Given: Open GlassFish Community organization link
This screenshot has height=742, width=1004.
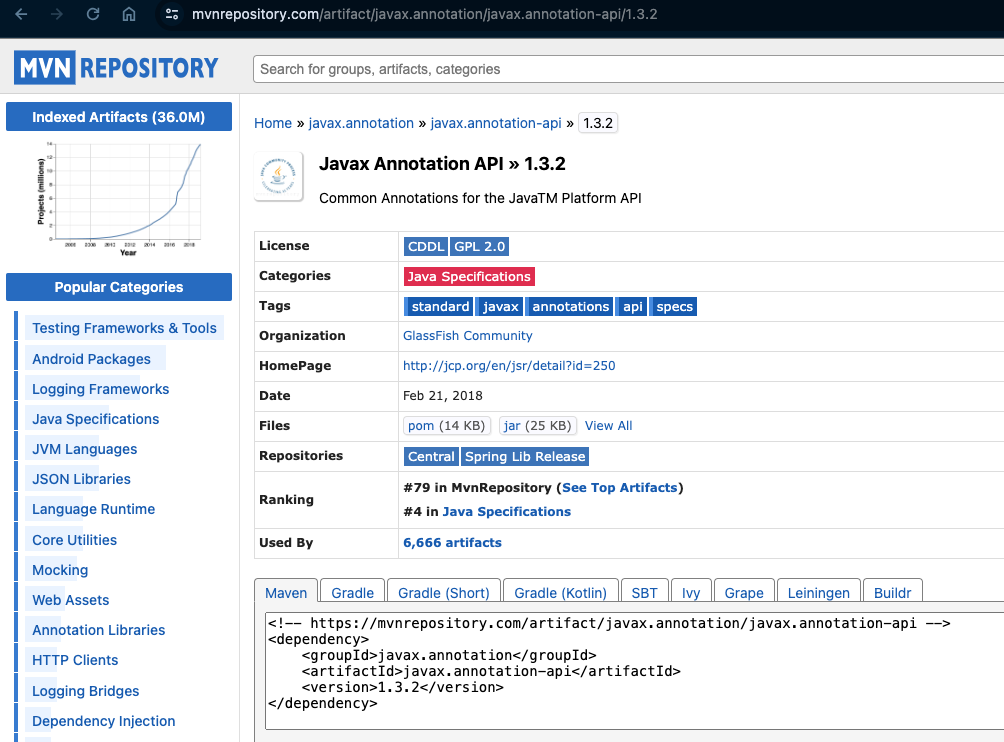Looking at the screenshot, I should coord(467,335).
